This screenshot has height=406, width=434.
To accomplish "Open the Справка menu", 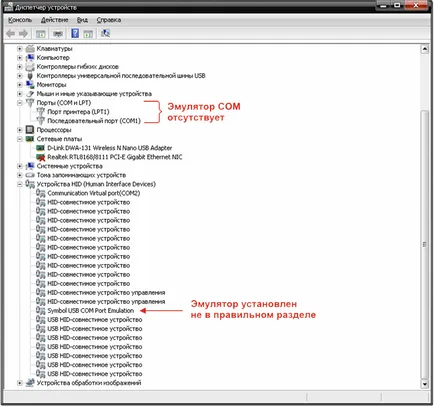I will click(x=109, y=20).
